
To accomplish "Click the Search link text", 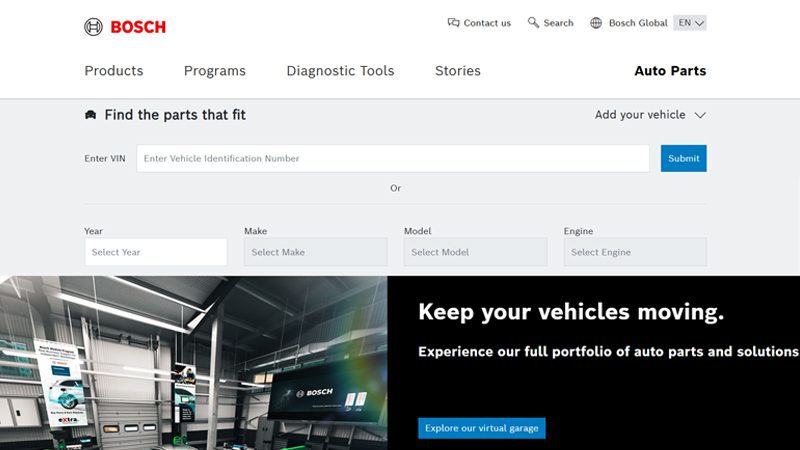I will click(558, 23).
